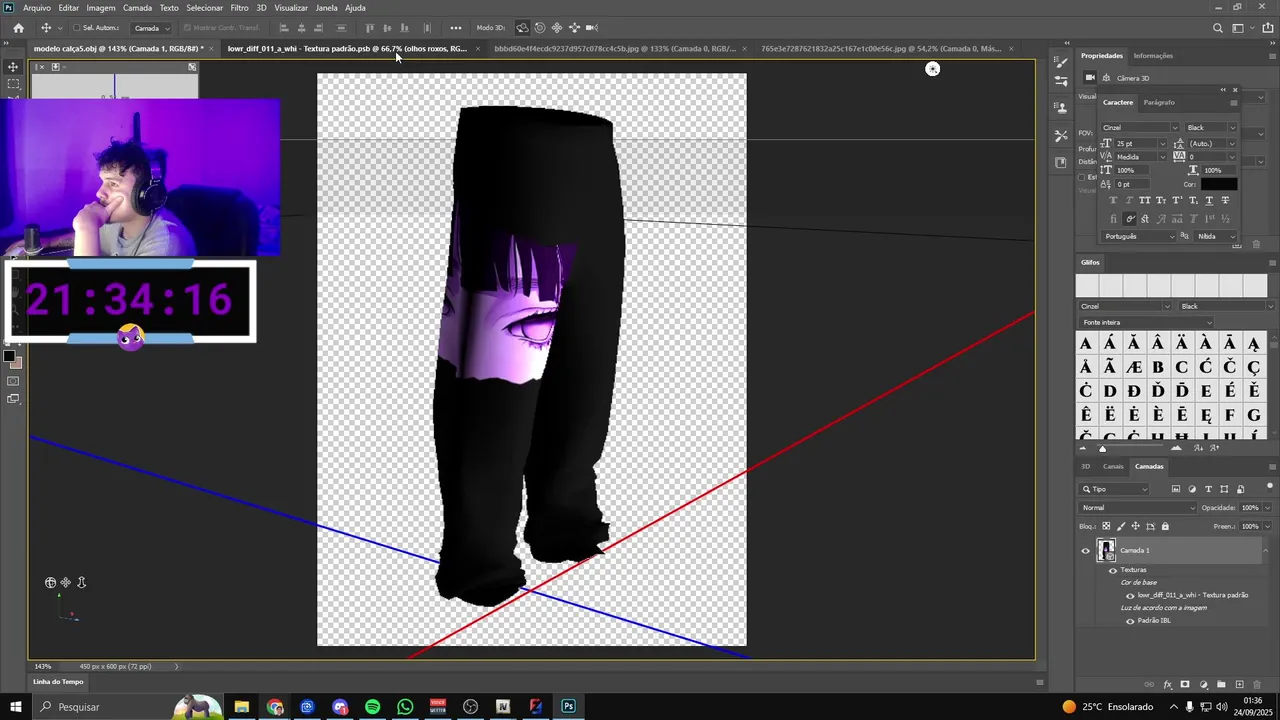Switch to lowr_diff_011_a_whi Textura padrão.psb document tab

pyautogui.click(x=347, y=48)
